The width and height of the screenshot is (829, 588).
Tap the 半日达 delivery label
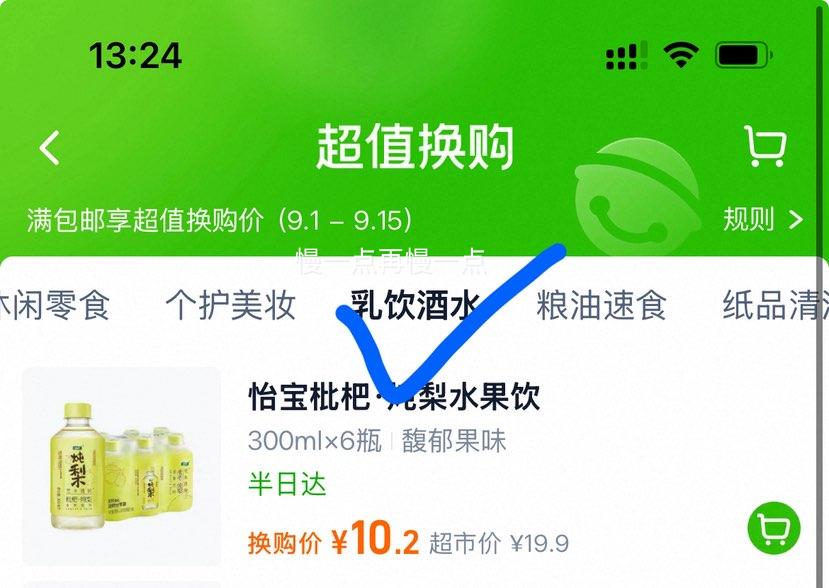pos(287,484)
